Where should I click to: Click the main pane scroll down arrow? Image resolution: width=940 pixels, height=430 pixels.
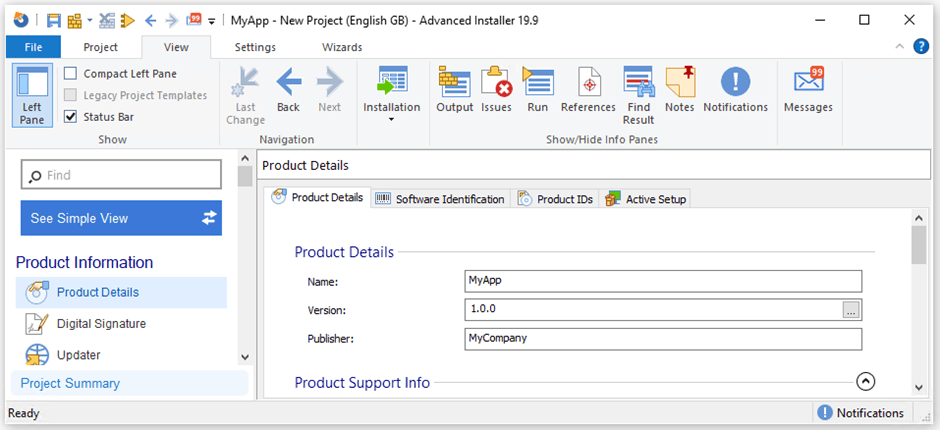tap(919, 387)
